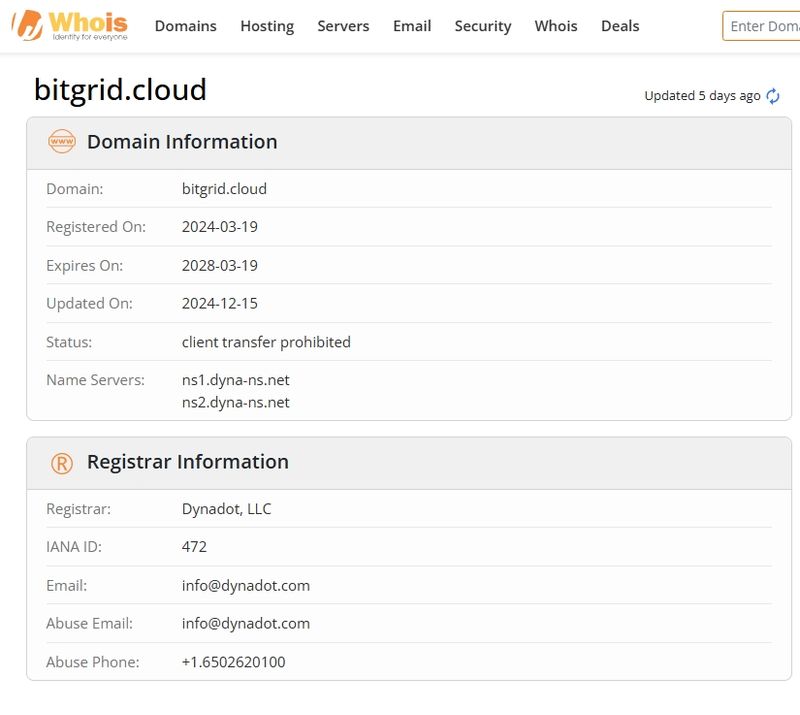Click the Updated 5 days ago text

click(x=702, y=96)
